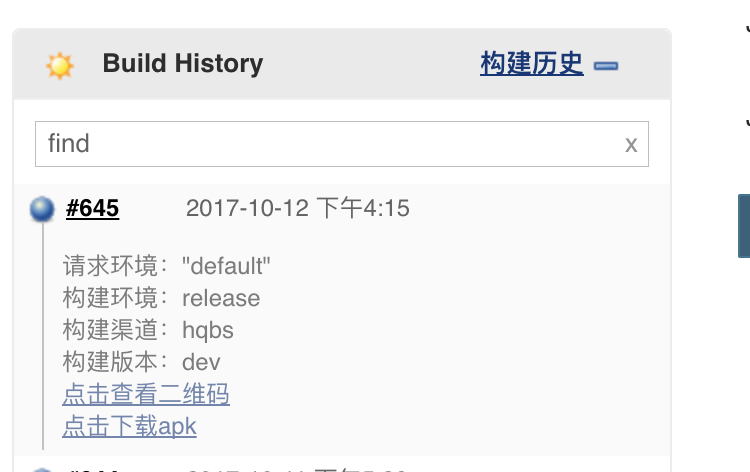Open the 点击查看二维码 QR code link

tap(146, 395)
